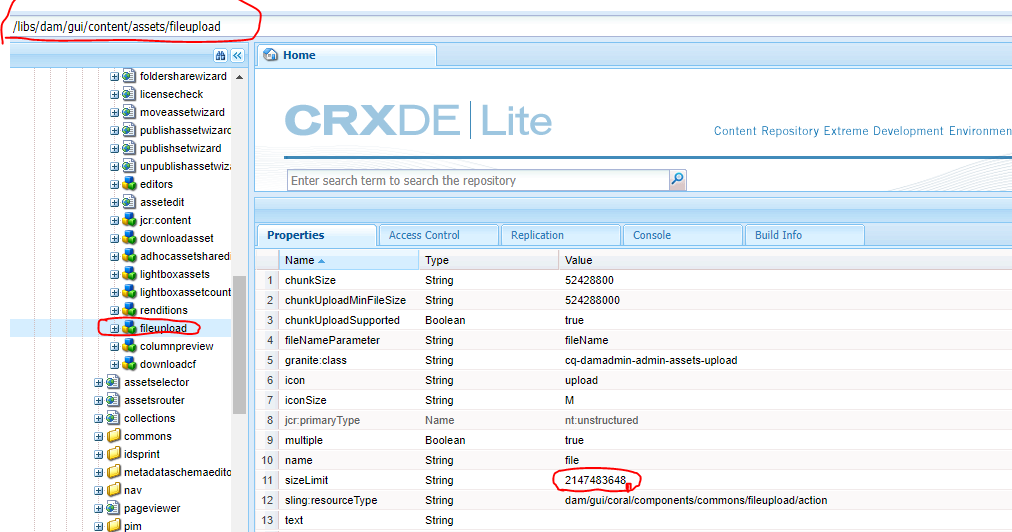Click the tree panel scrollbar thumb
Image resolution: width=1012 pixels, height=532 pixels.
click(239, 345)
